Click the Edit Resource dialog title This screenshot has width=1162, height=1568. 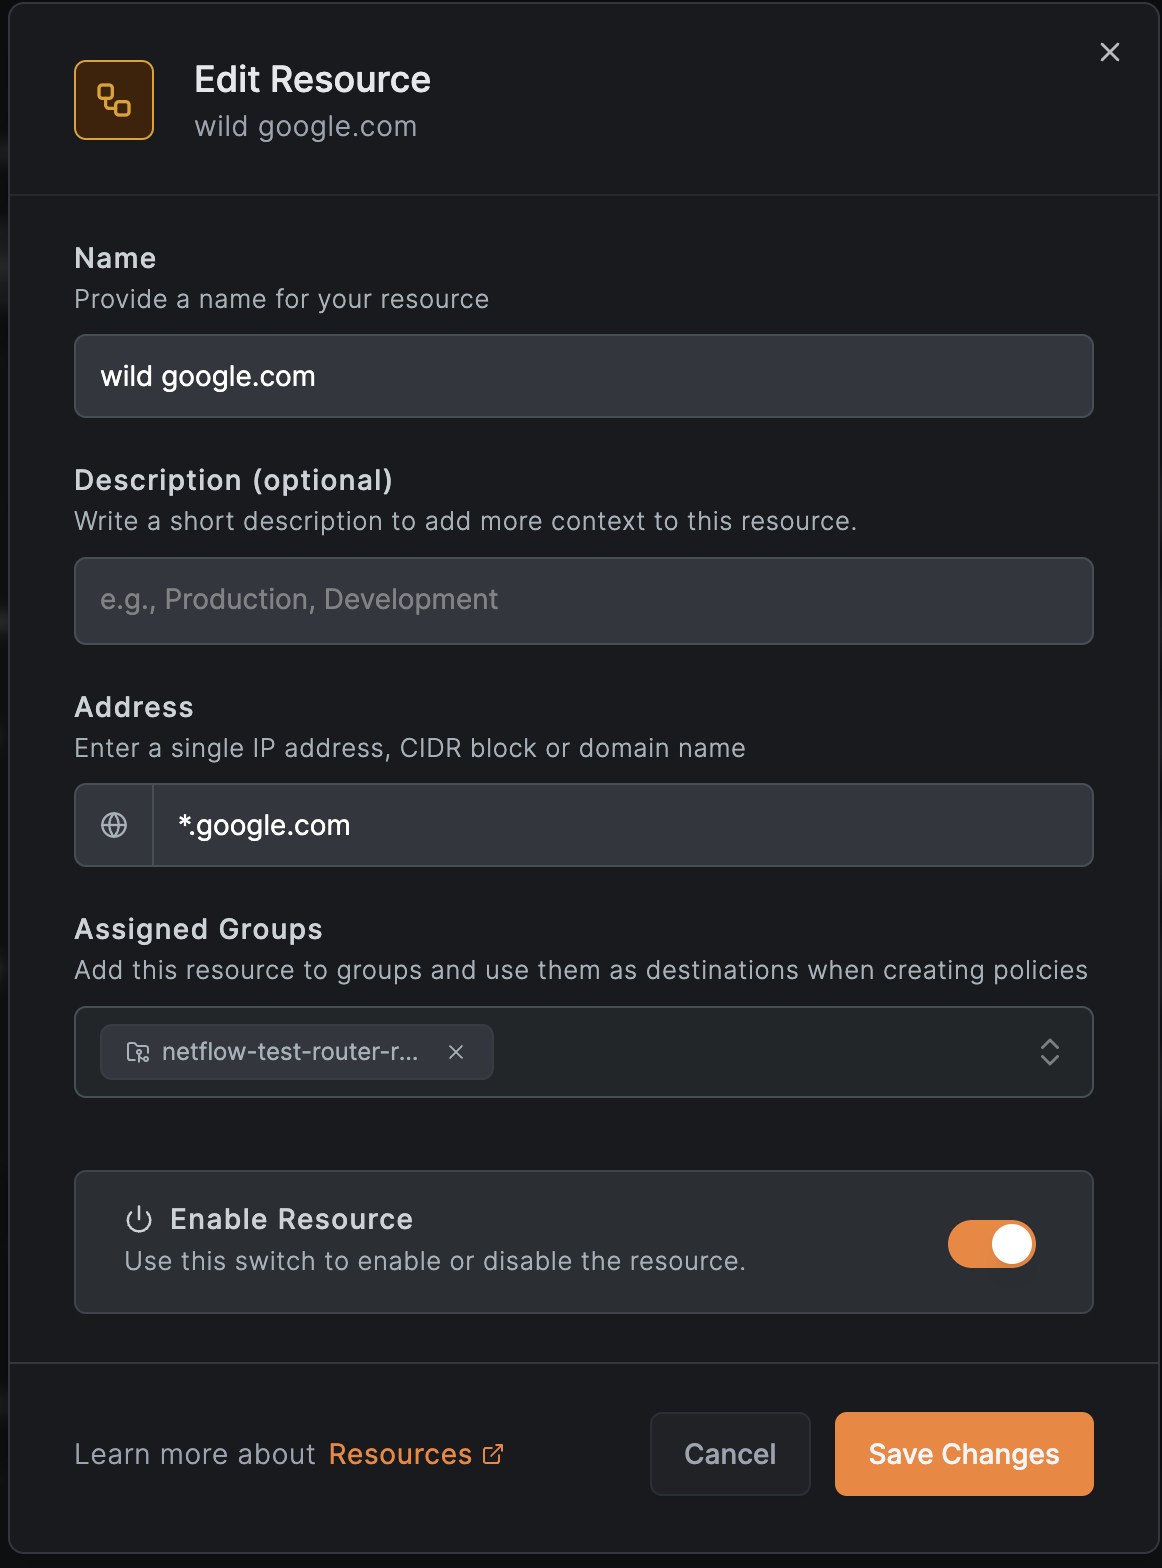coord(312,80)
